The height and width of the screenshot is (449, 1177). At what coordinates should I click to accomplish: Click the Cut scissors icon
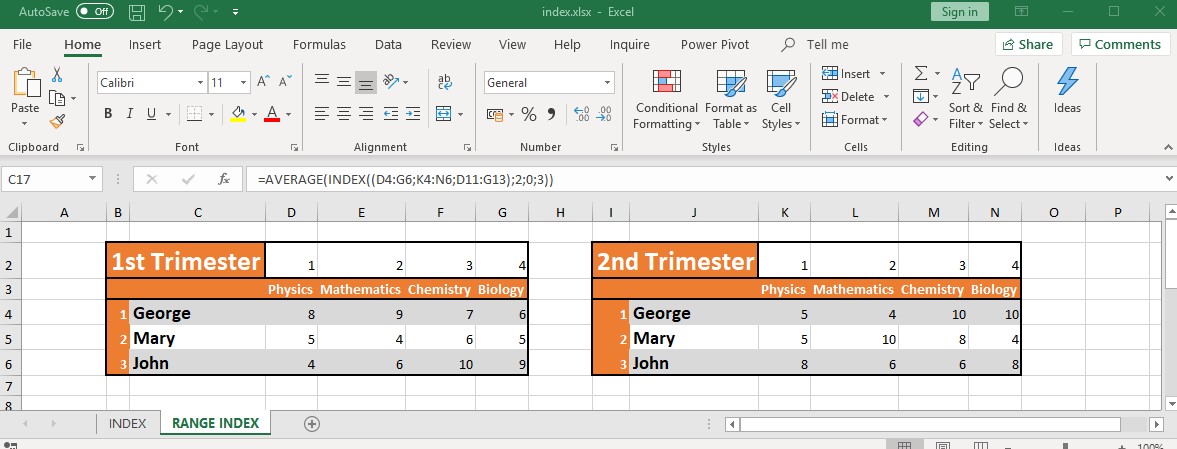point(57,75)
